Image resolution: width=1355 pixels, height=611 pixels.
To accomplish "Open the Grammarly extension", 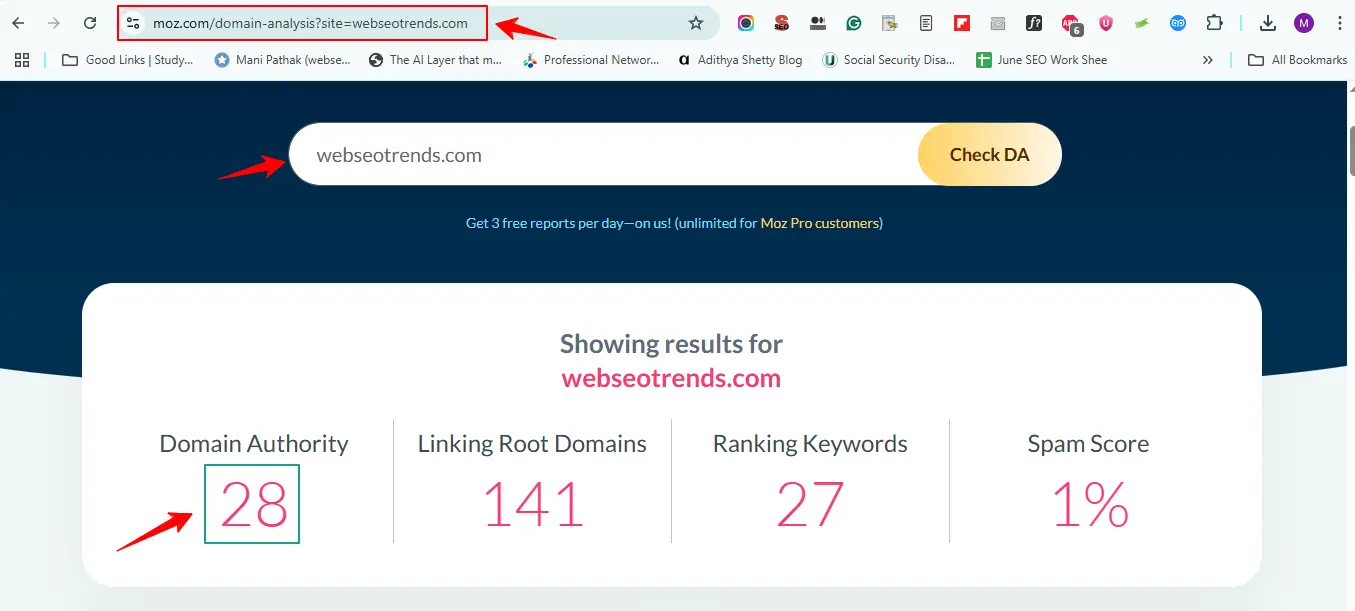I will coord(853,22).
